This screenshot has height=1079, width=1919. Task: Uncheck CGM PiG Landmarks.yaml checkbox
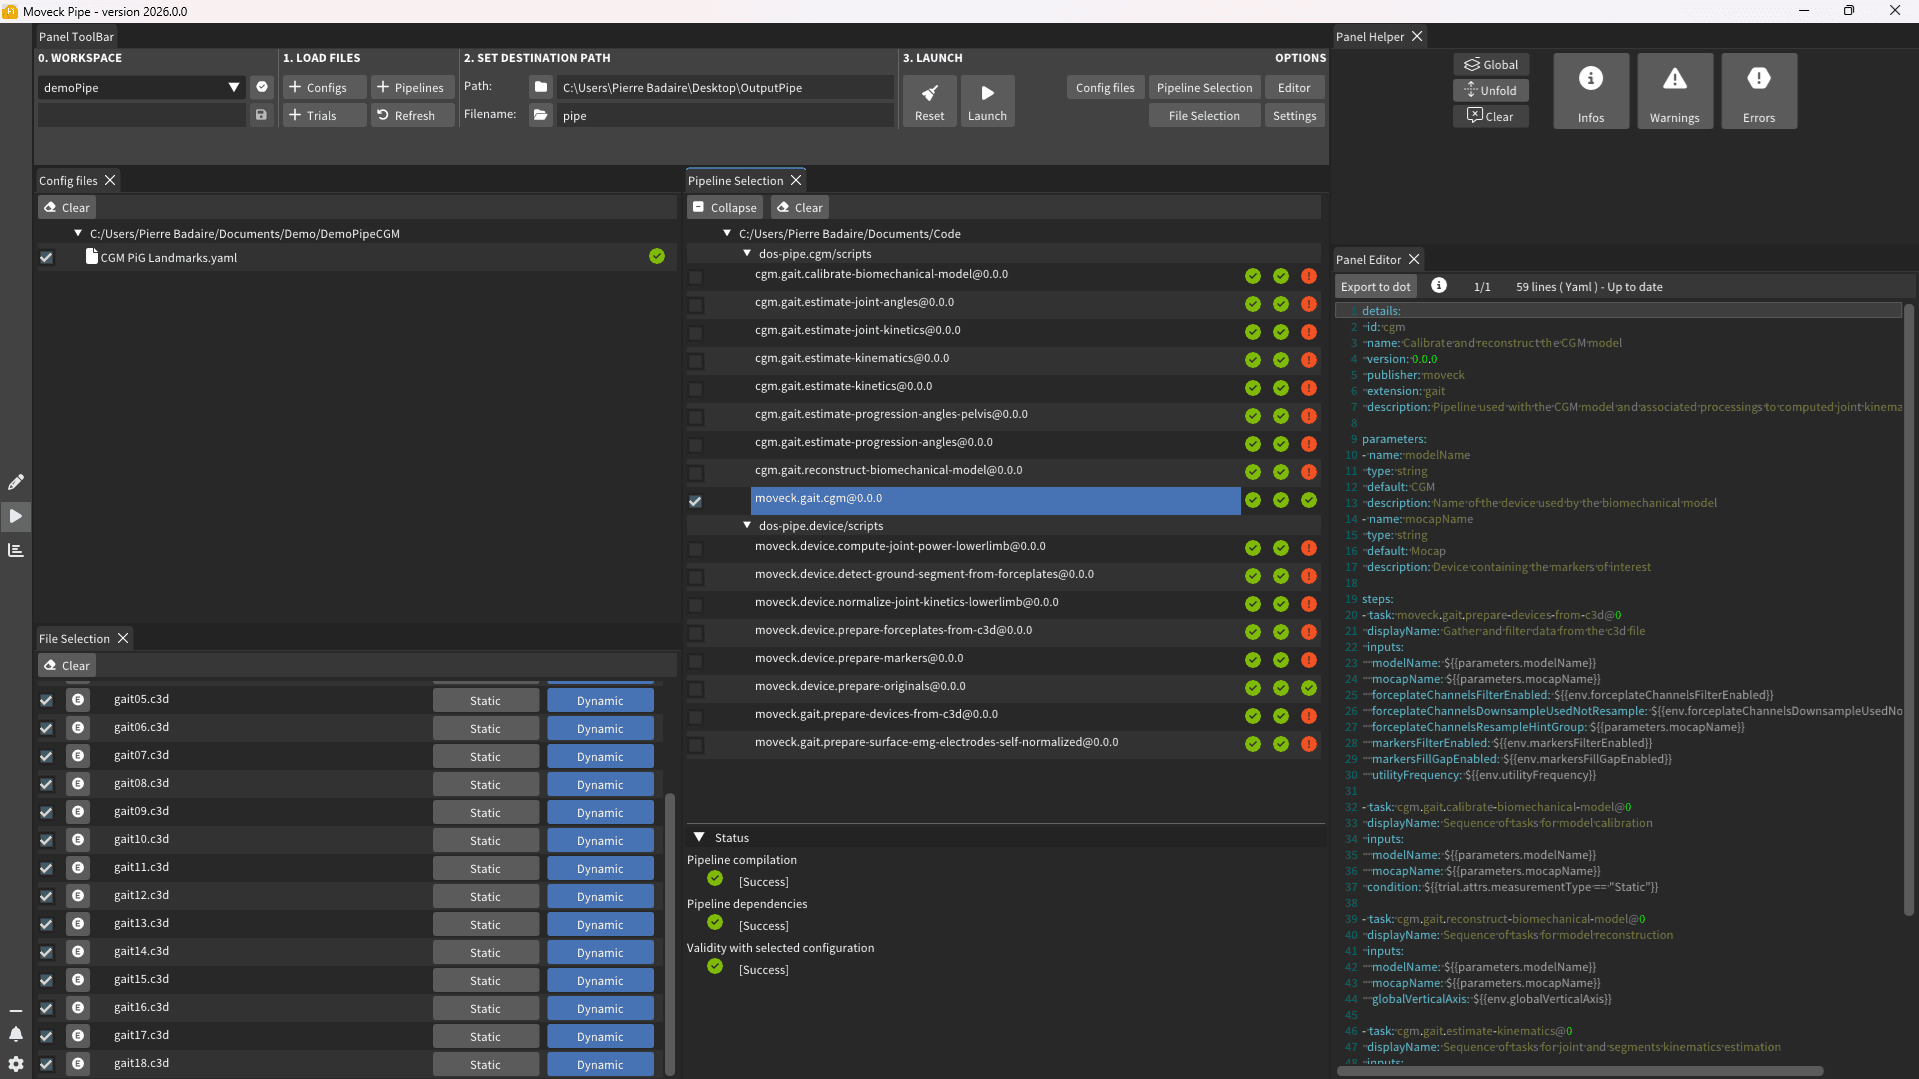[46, 258]
